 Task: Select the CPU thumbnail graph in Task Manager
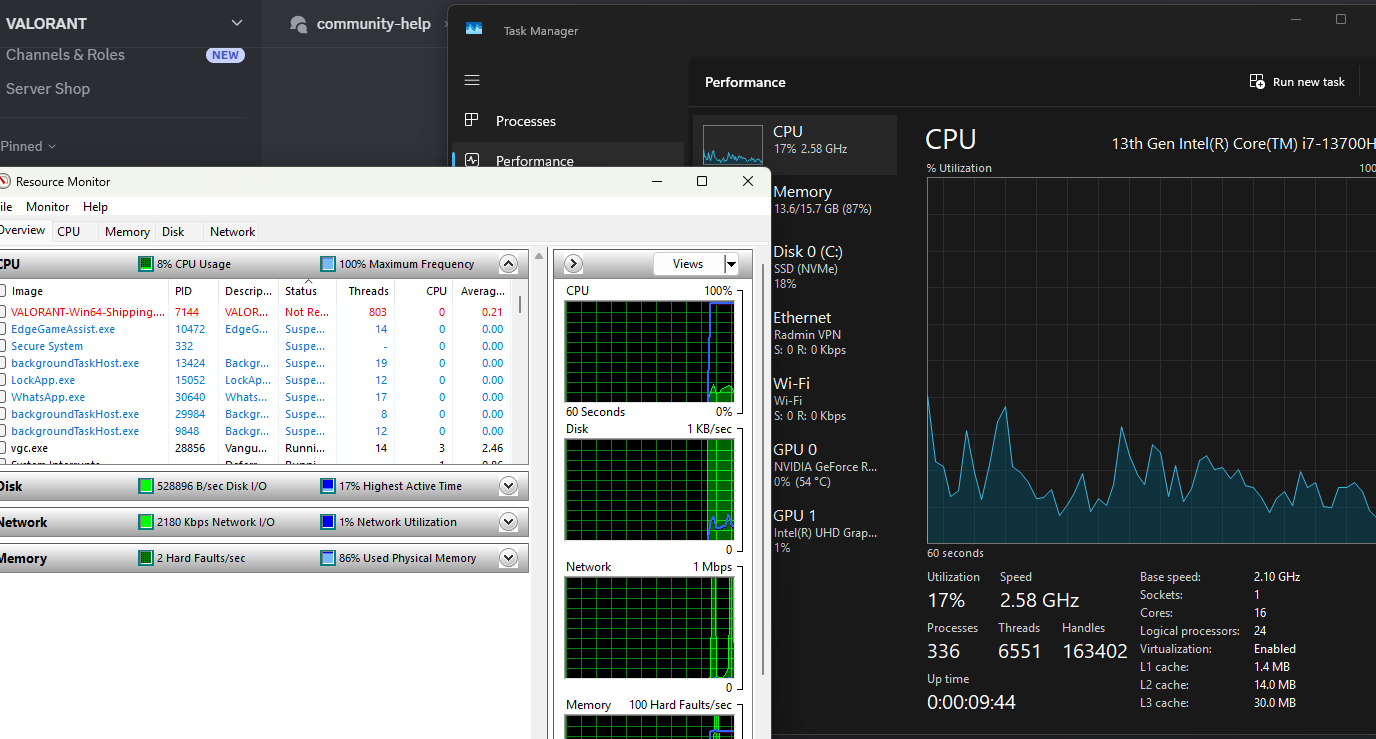point(732,144)
